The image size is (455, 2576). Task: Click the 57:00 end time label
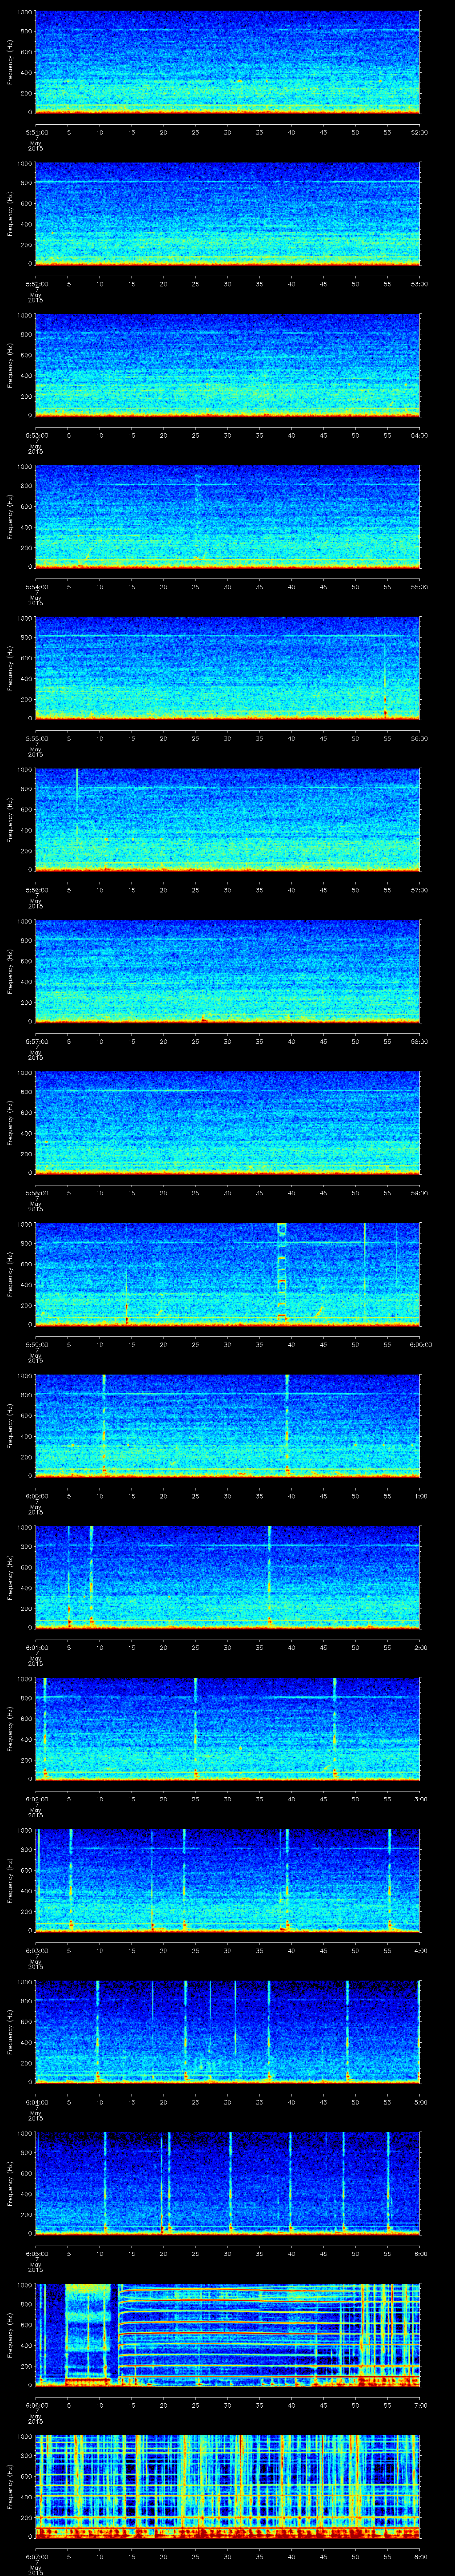pyautogui.click(x=419, y=890)
